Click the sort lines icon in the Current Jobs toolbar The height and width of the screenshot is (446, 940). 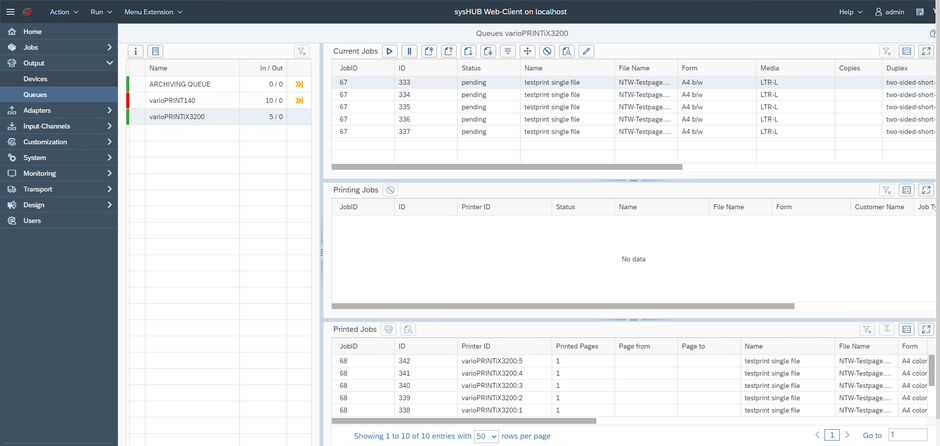[x=508, y=52]
